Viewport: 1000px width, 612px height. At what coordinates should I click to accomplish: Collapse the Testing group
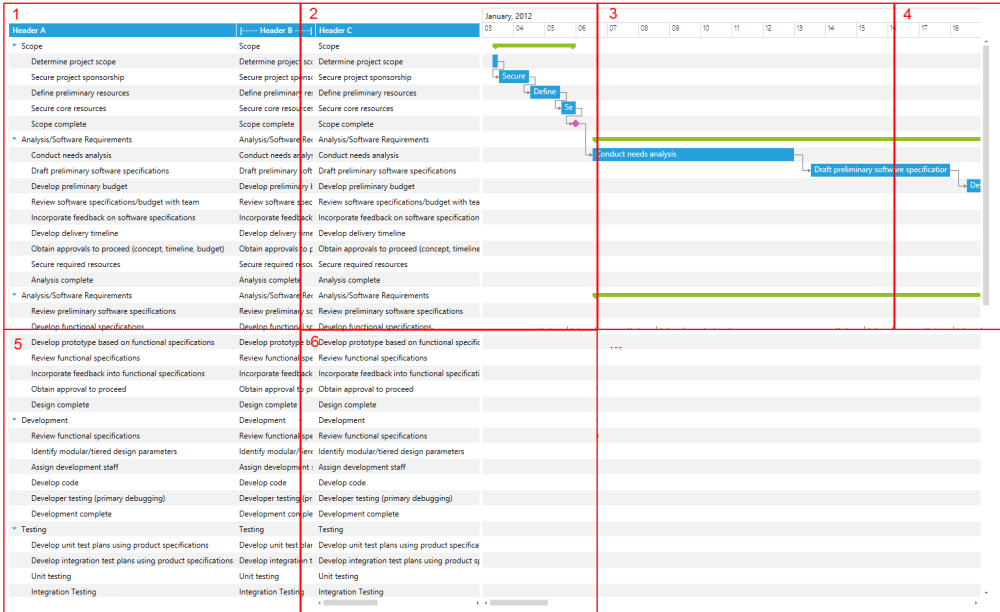pyautogui.click(x=13, y=529)
